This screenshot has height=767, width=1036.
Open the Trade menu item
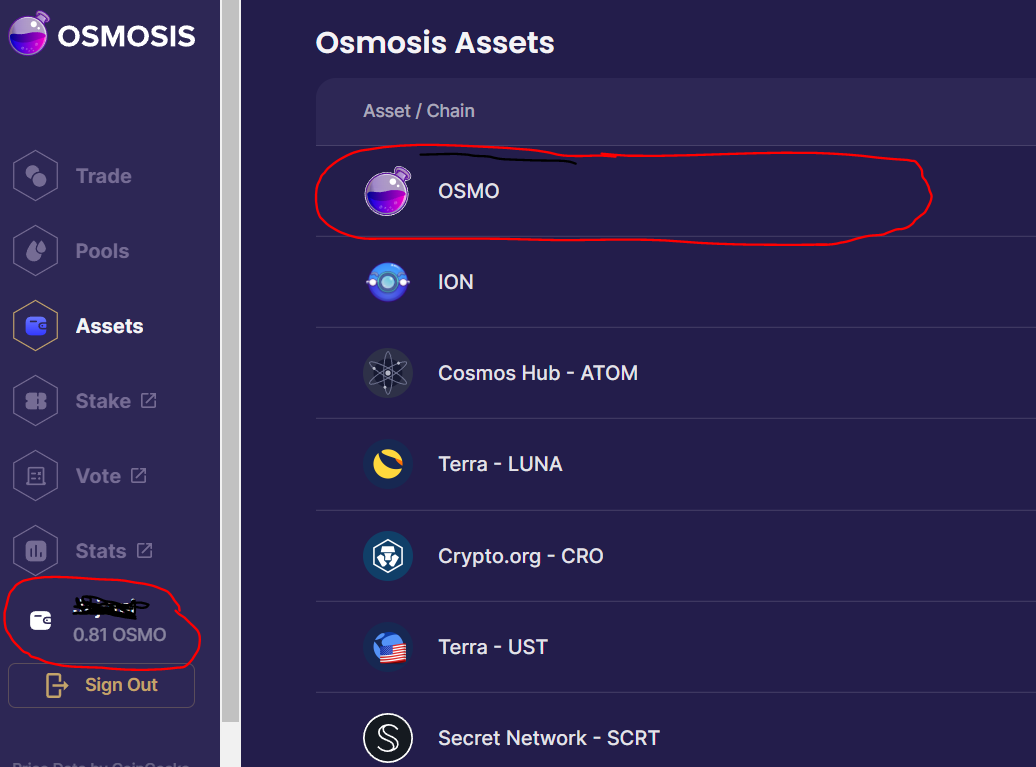click(103, 176)
